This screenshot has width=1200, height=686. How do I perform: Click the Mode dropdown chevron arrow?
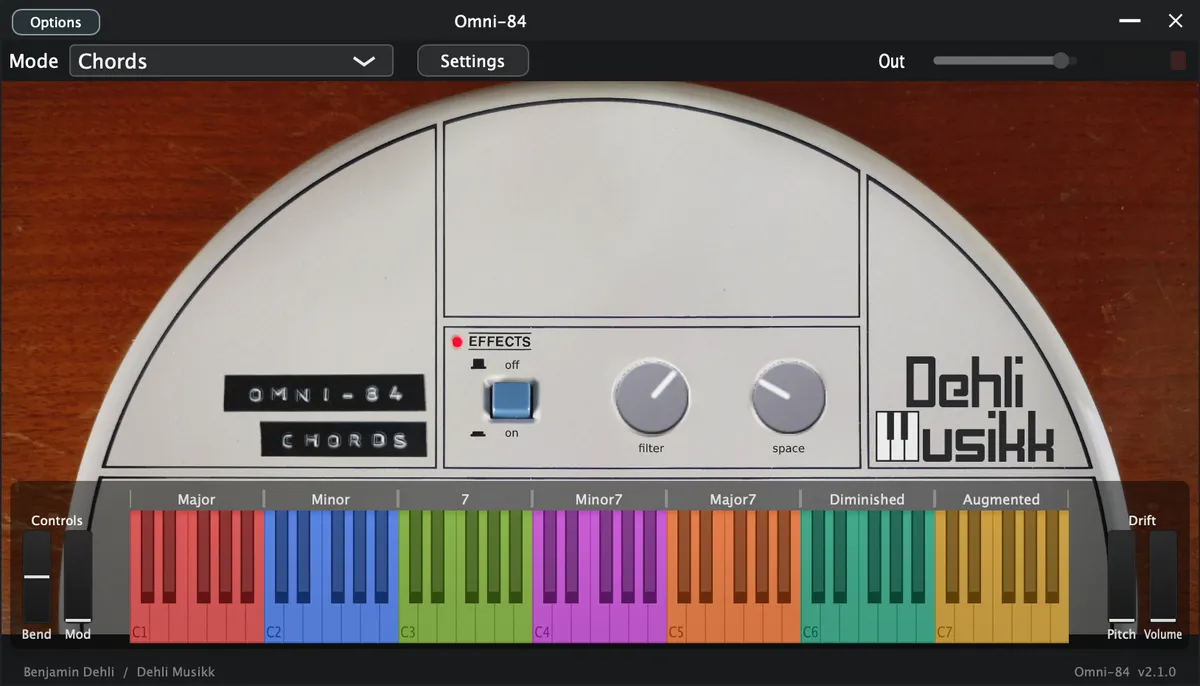364,61
